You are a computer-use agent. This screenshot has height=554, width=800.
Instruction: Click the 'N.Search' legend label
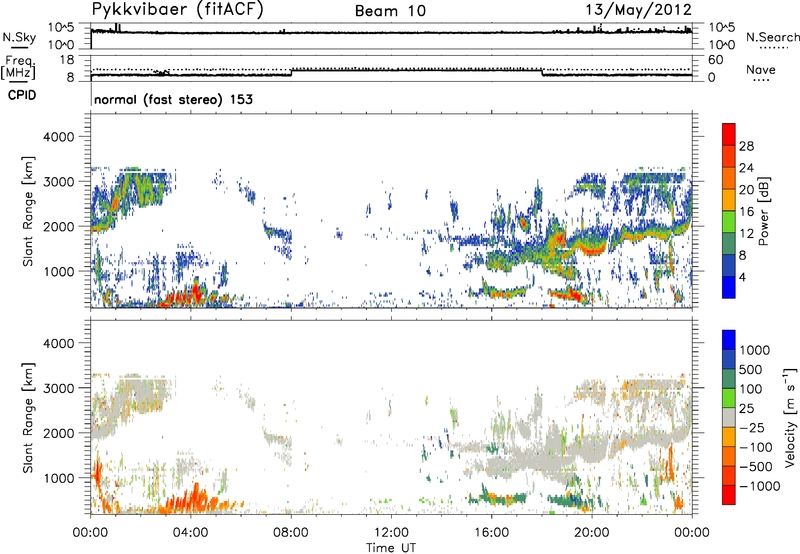point(772,37)
